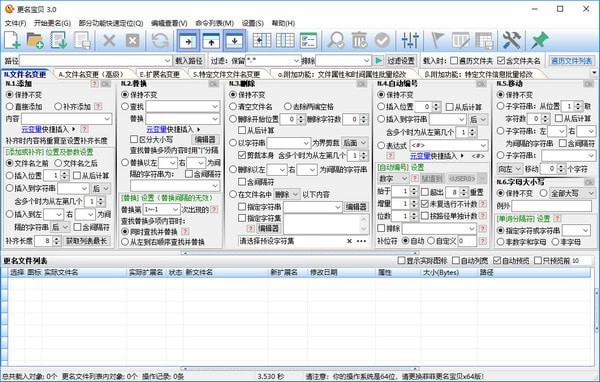
Task: Open the 查找 combo box dropdown
Action: coord(215,106)
